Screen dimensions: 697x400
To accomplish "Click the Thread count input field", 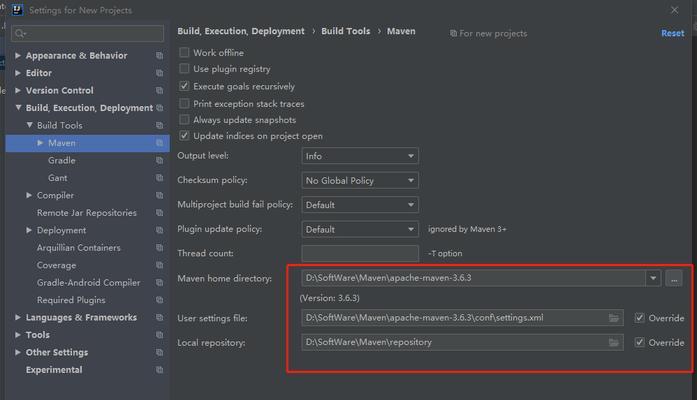I will pos(360,253).
